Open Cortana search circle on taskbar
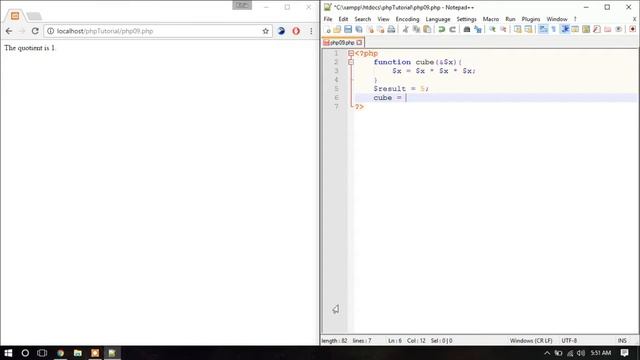The height and width of the screenshot is (360, 640). (x=25, y=353)
